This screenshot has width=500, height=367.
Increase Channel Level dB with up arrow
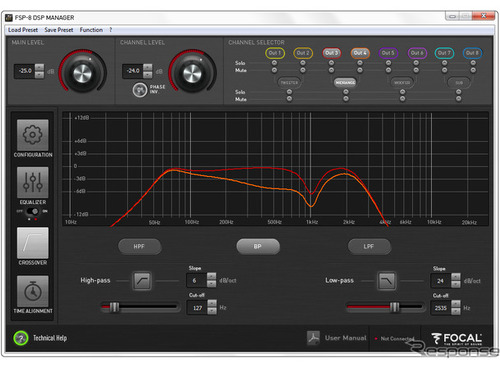148,67
